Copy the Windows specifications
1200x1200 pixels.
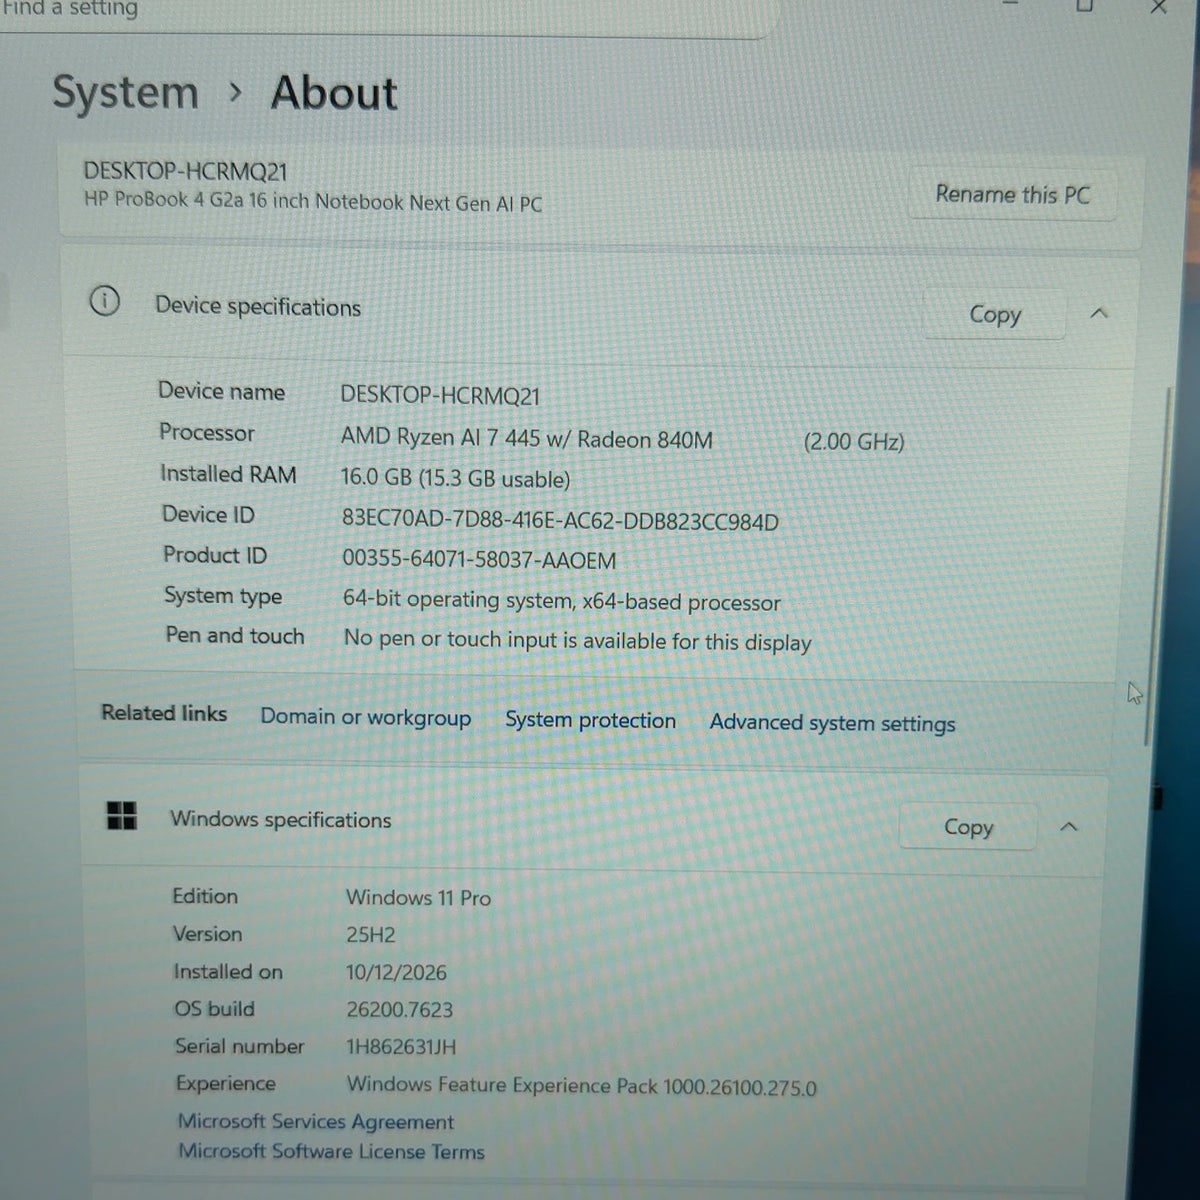click(x=968, y=827)
